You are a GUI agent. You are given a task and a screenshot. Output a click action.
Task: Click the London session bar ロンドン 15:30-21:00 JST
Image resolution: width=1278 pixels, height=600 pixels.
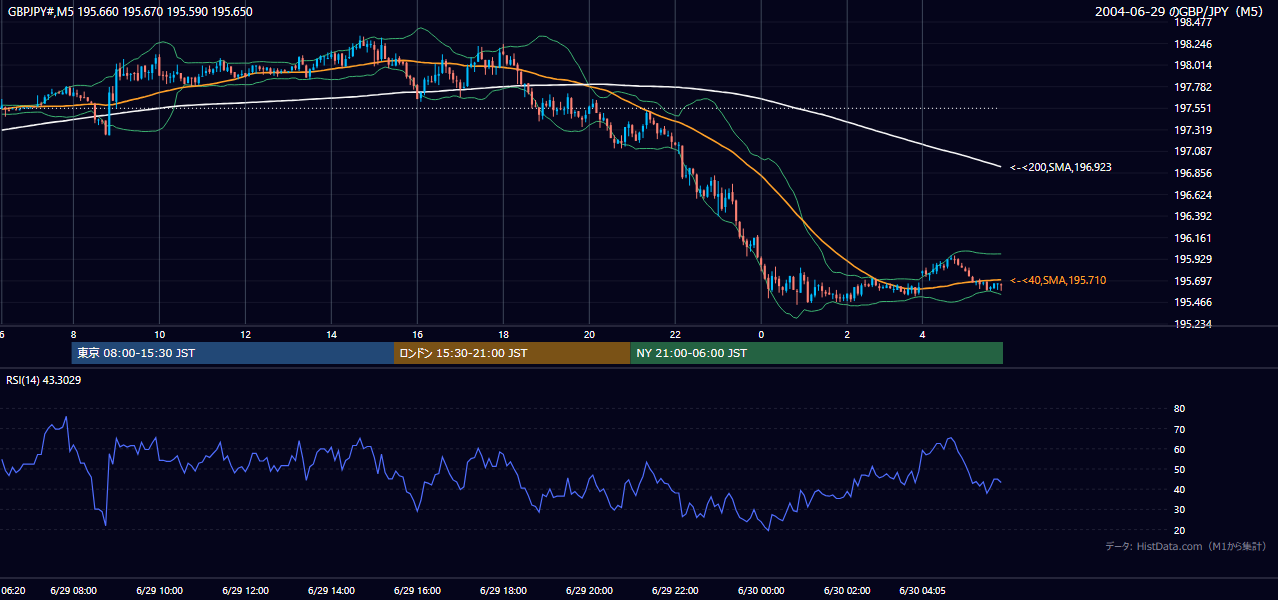pyautogui.click(x=512, y=353)
